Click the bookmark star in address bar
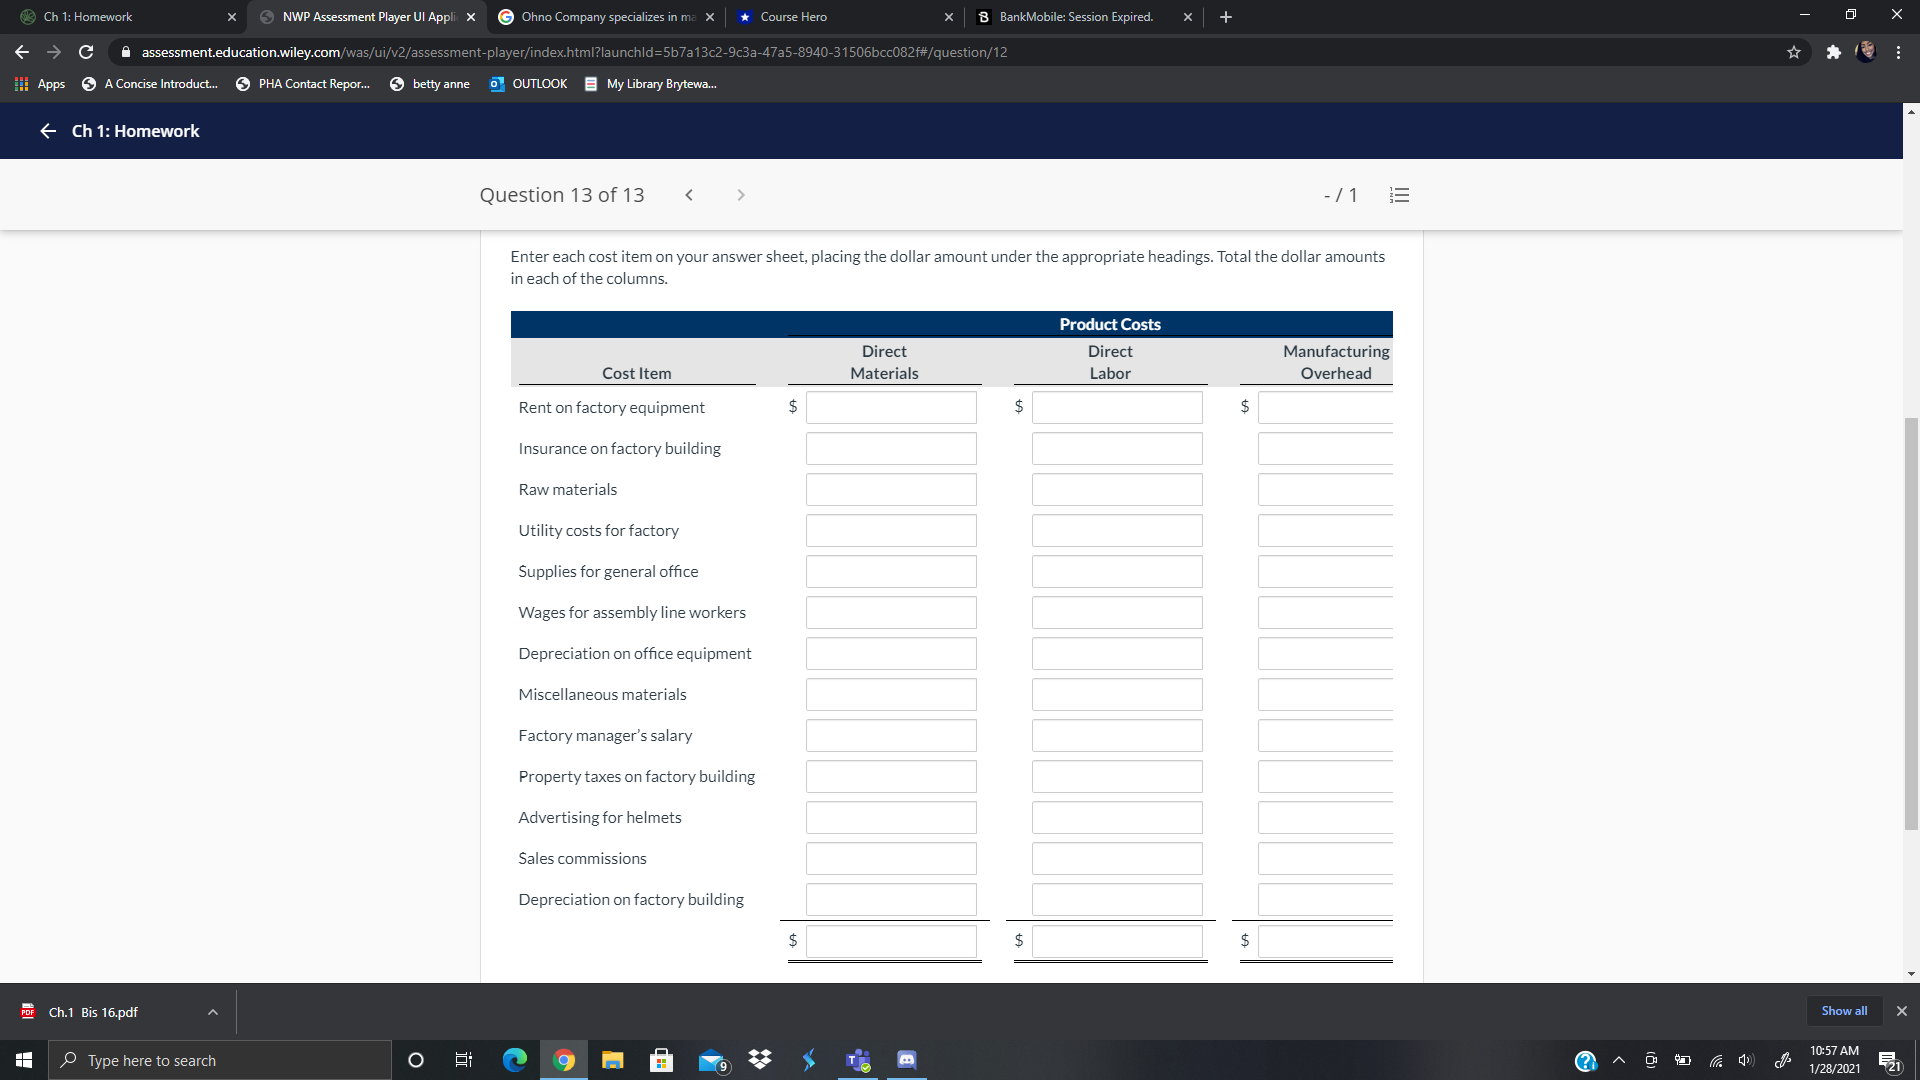The image size is (1920, 1080). [x=1794, y=52]
